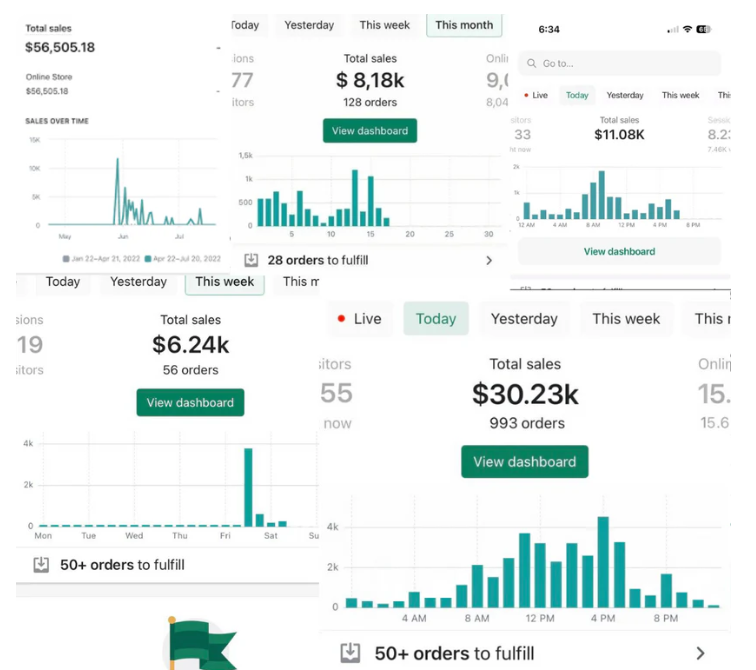The height and width of the screenshot is (670, 756).
Task: Click the inbox icon beside 28 orders to fulfill
Action: (251, 260)
